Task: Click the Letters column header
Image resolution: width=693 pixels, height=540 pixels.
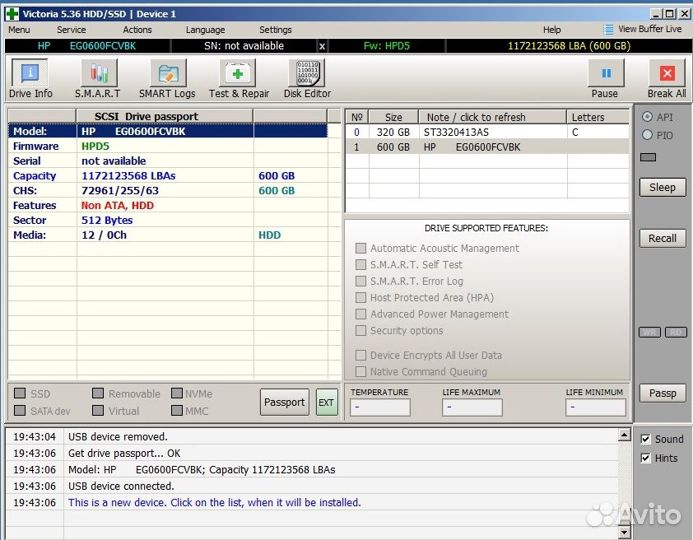Action: pos(598,117)
